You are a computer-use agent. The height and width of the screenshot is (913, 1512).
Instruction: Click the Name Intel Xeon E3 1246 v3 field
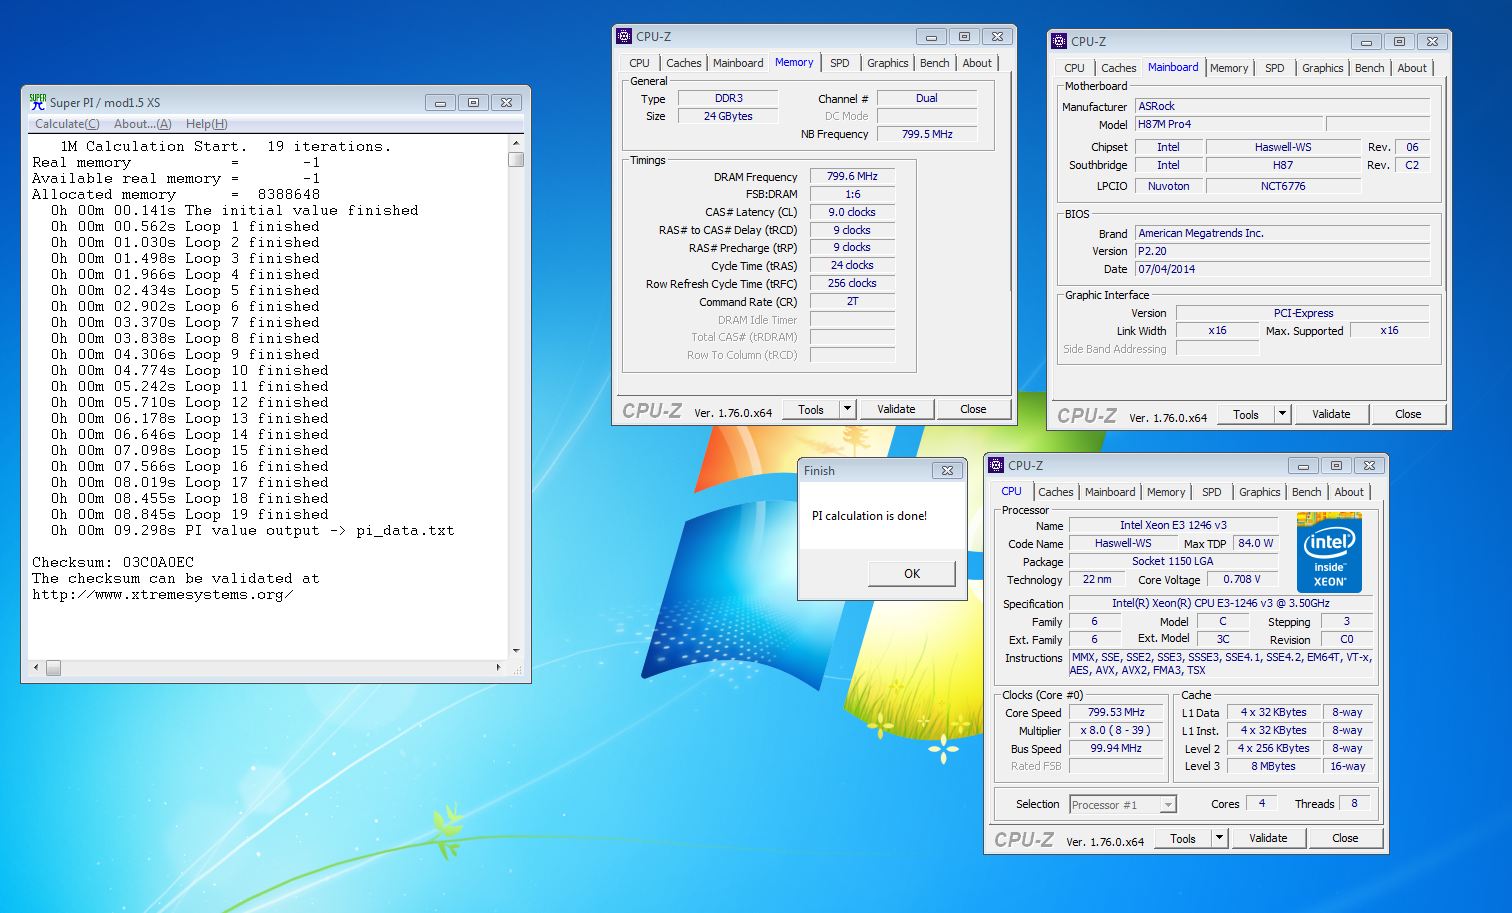point(1173,525)
